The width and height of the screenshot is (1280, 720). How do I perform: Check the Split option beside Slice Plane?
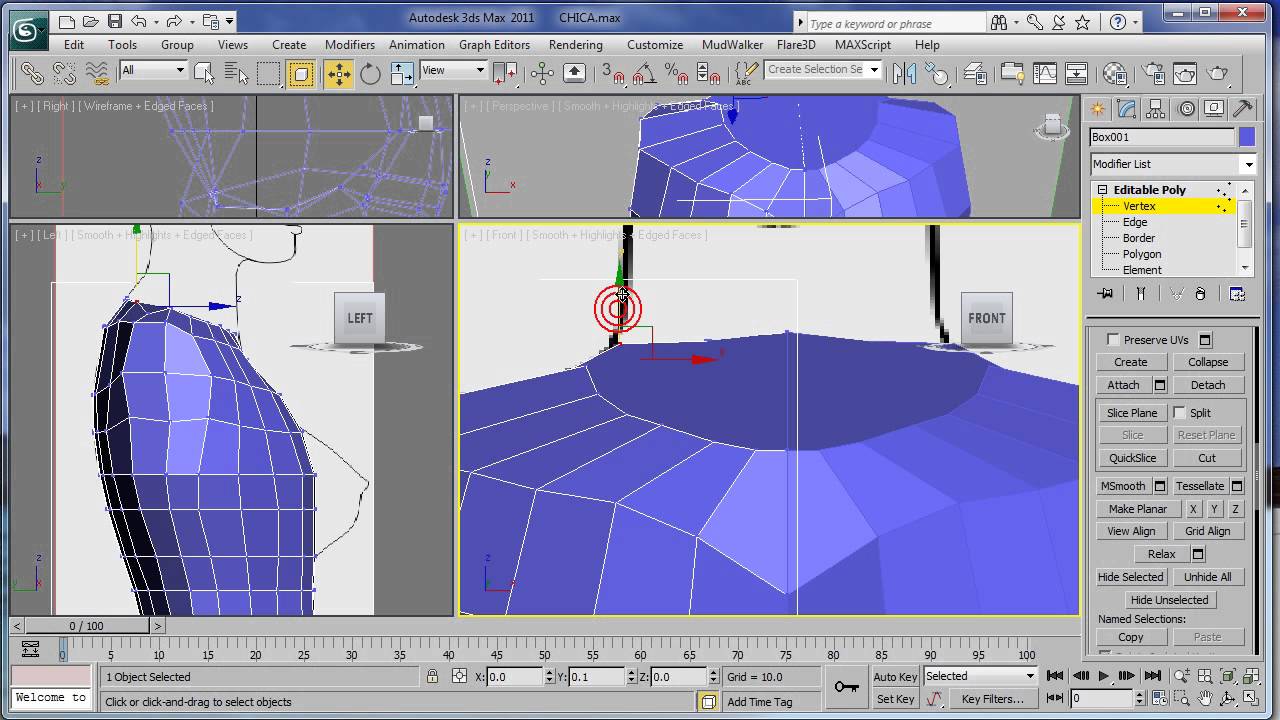(x=1180, y=413)
